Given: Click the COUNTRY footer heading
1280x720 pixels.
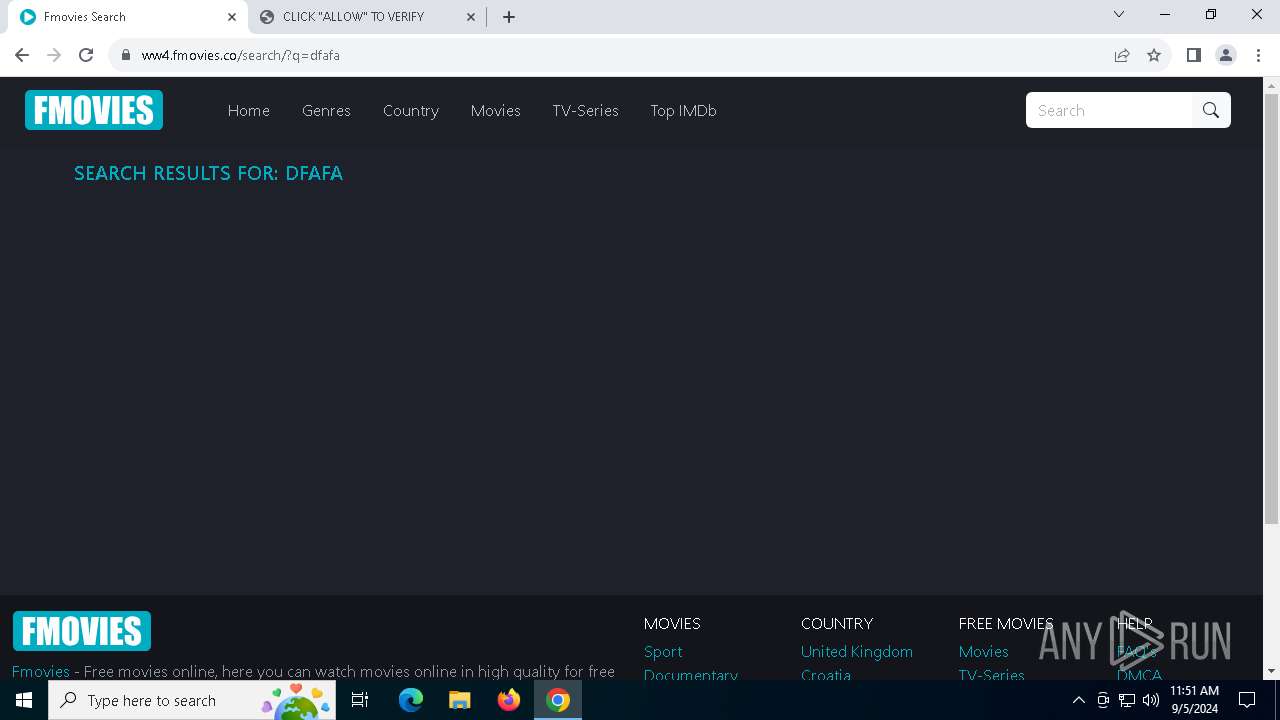Looking at the screenshot, I should (837, 623).
